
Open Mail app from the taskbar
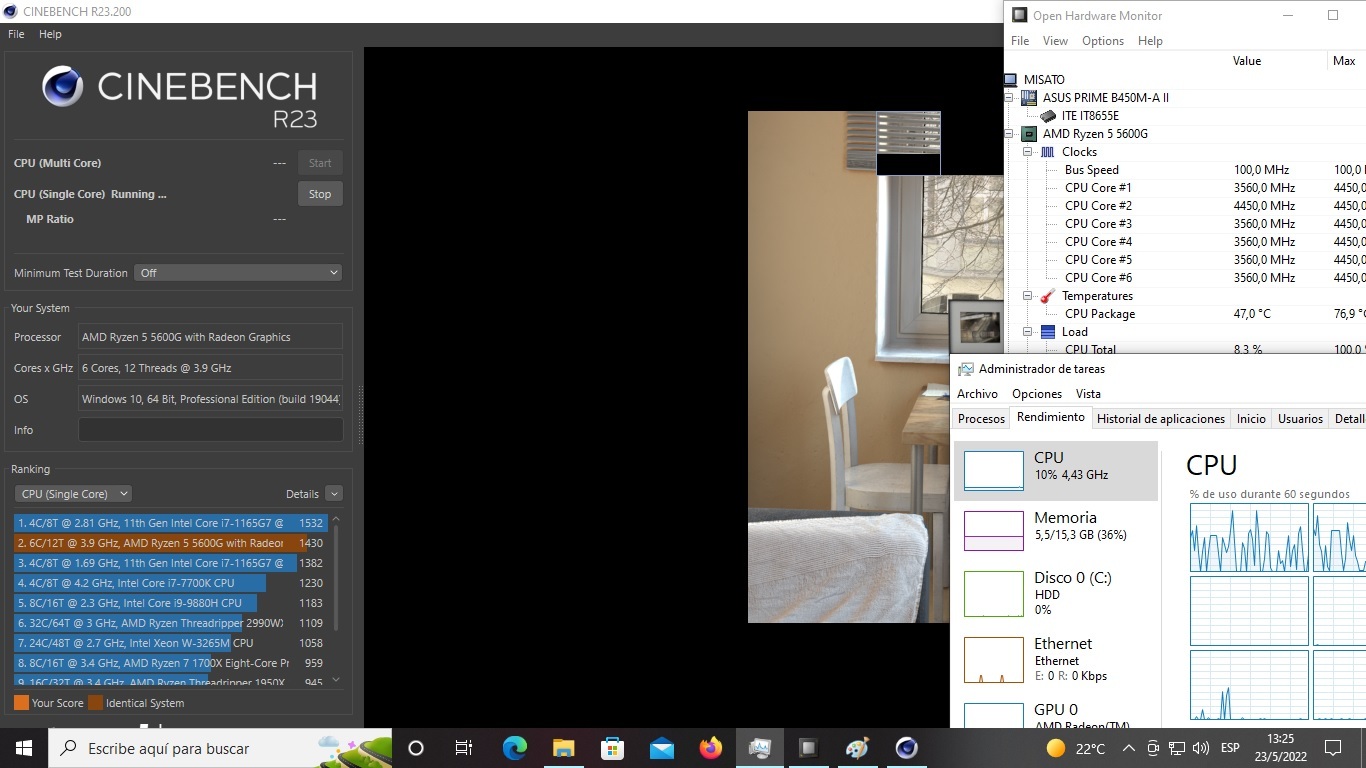coord(662,748)
